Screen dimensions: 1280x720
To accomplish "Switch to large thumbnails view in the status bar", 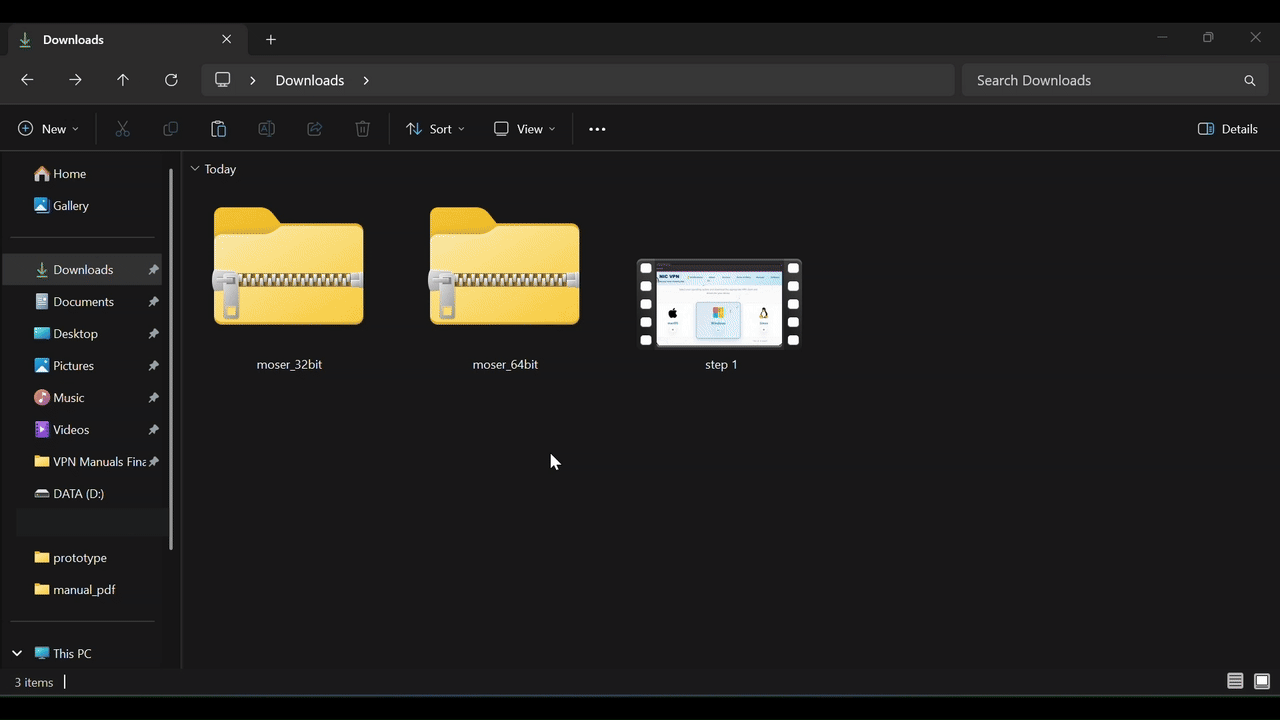I will click(1262, 681).
